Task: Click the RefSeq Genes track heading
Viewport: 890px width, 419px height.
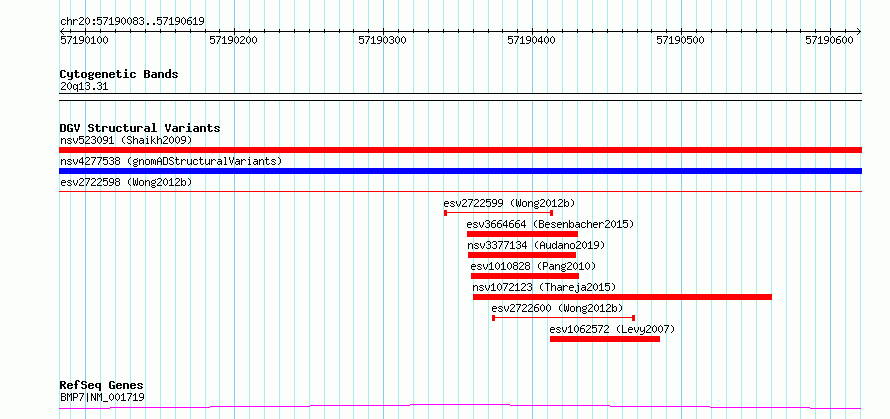Action: coord(102,386)
